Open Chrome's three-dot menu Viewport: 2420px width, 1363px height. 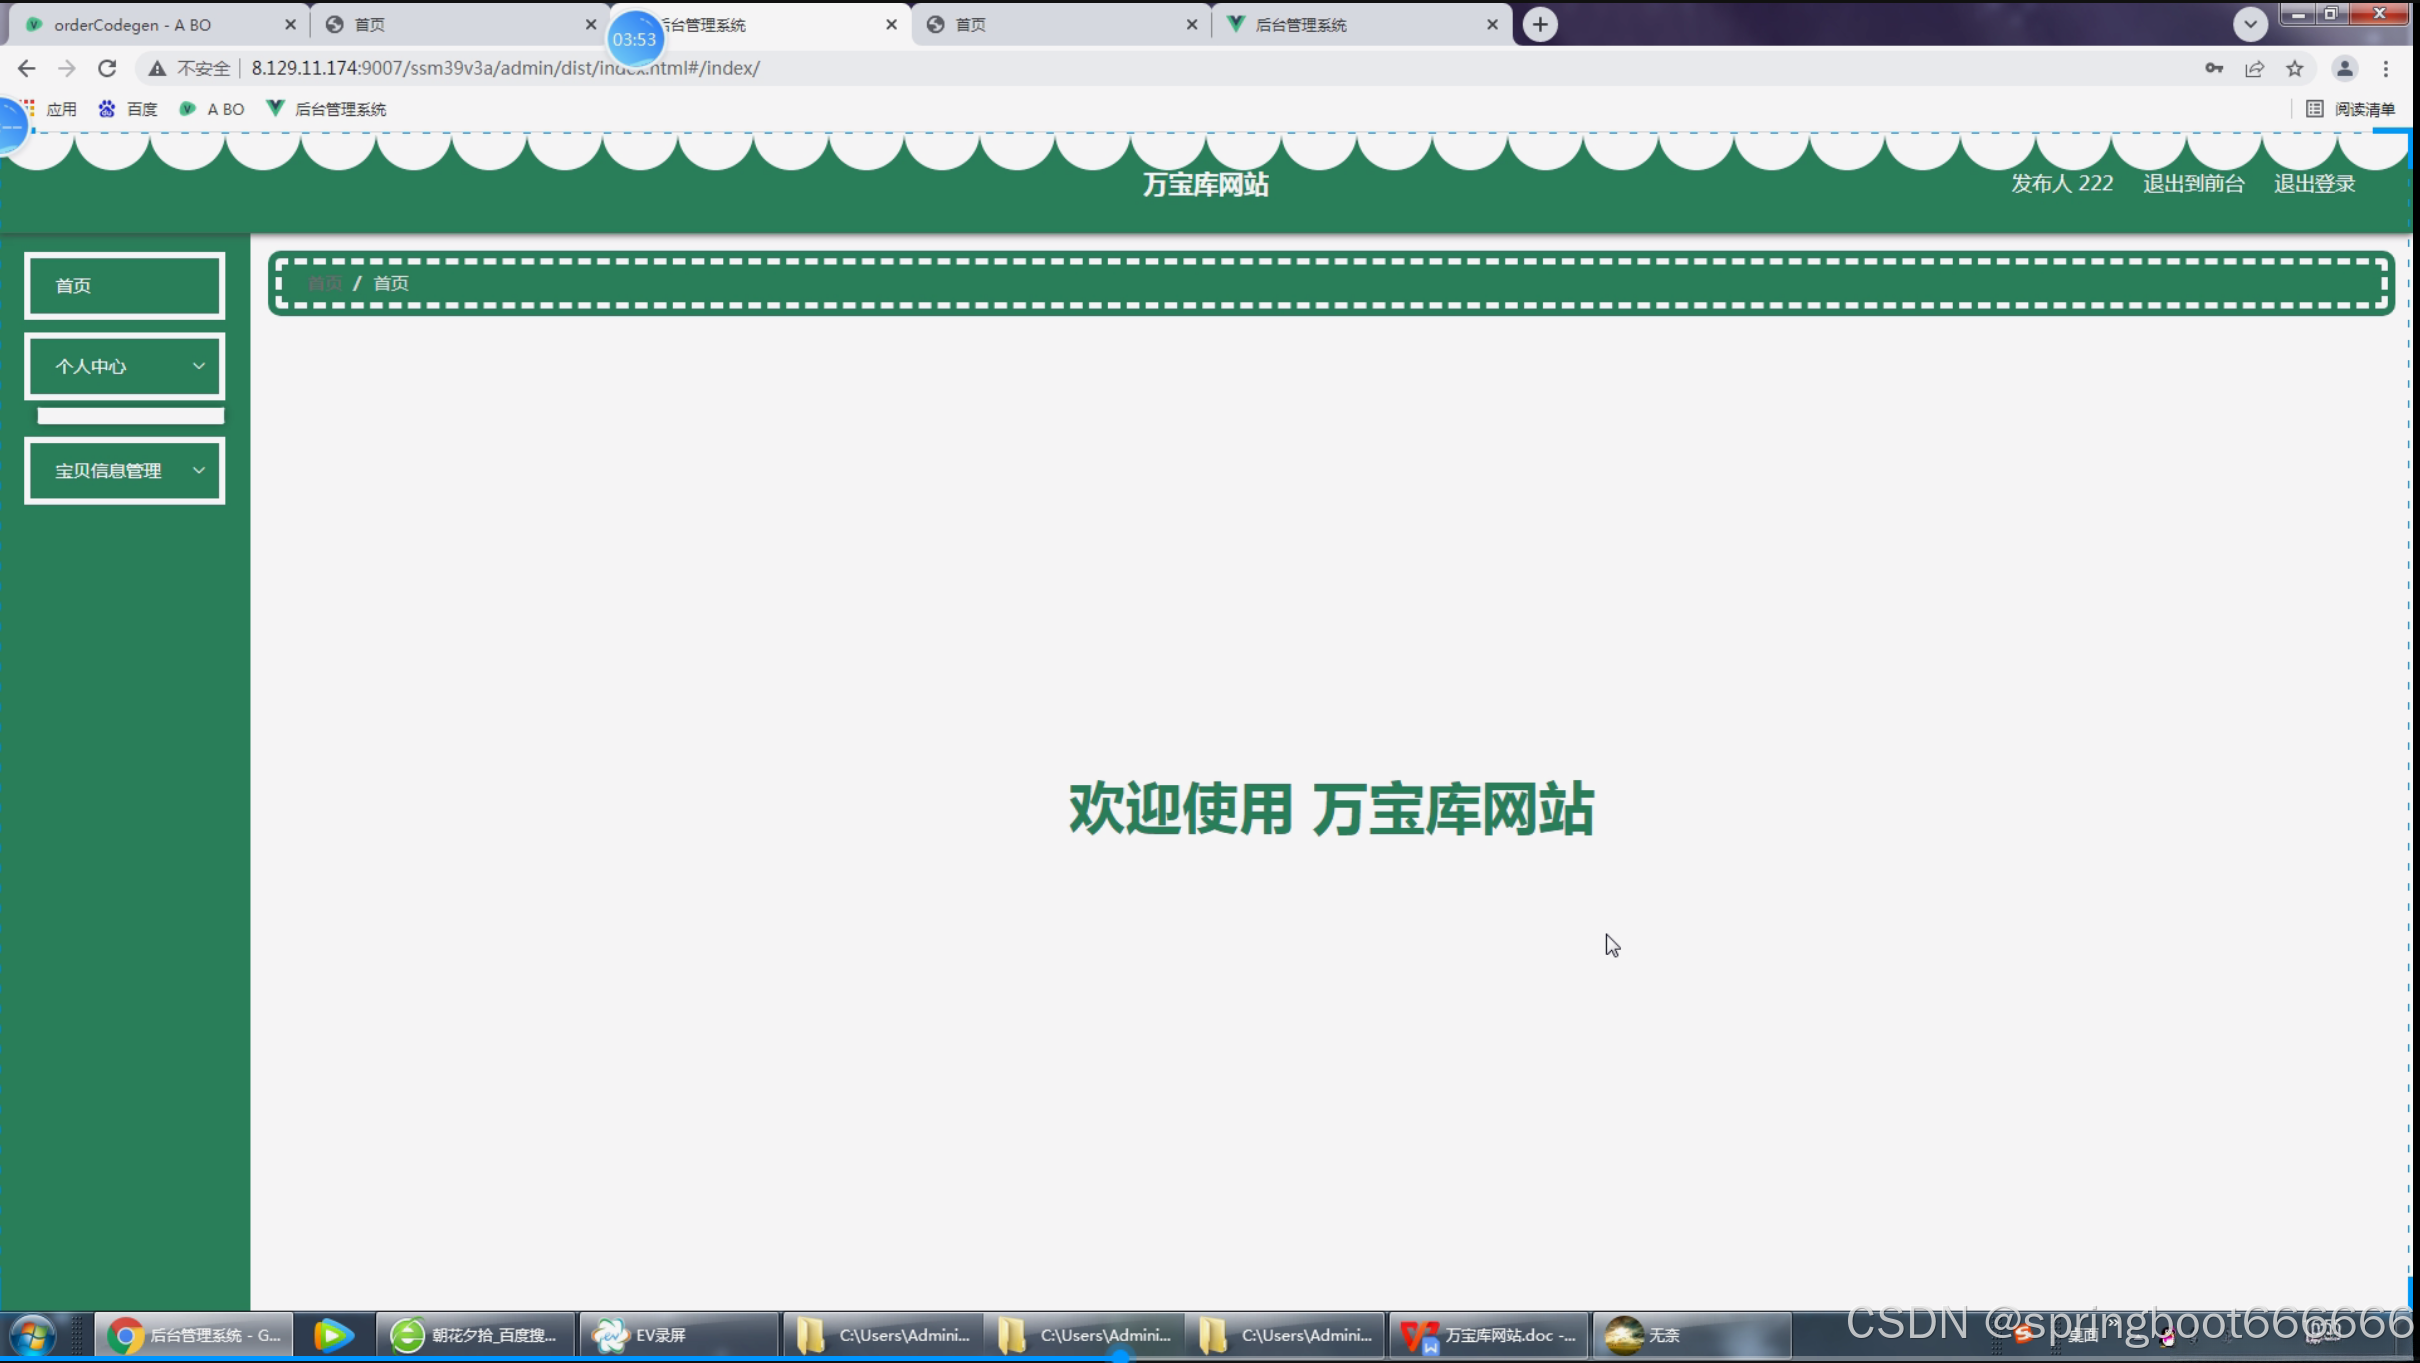click(2385, 68)
